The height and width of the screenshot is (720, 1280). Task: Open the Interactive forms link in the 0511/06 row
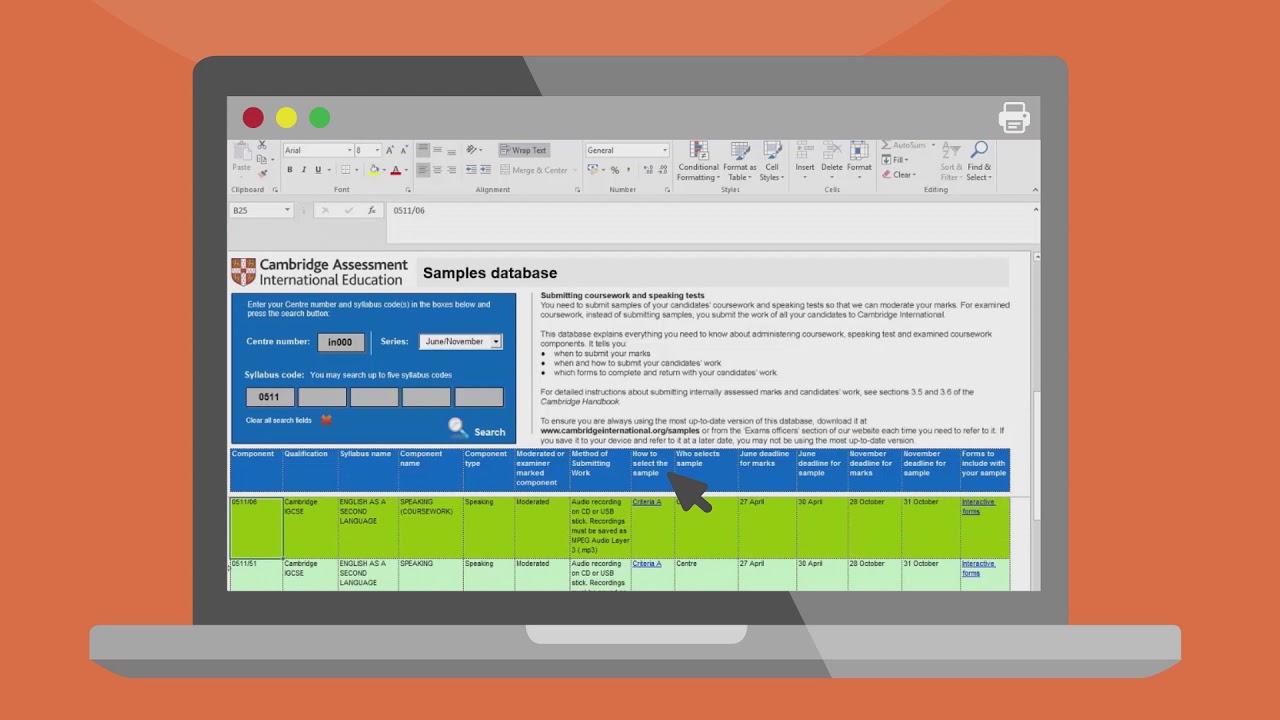[978, 506]
